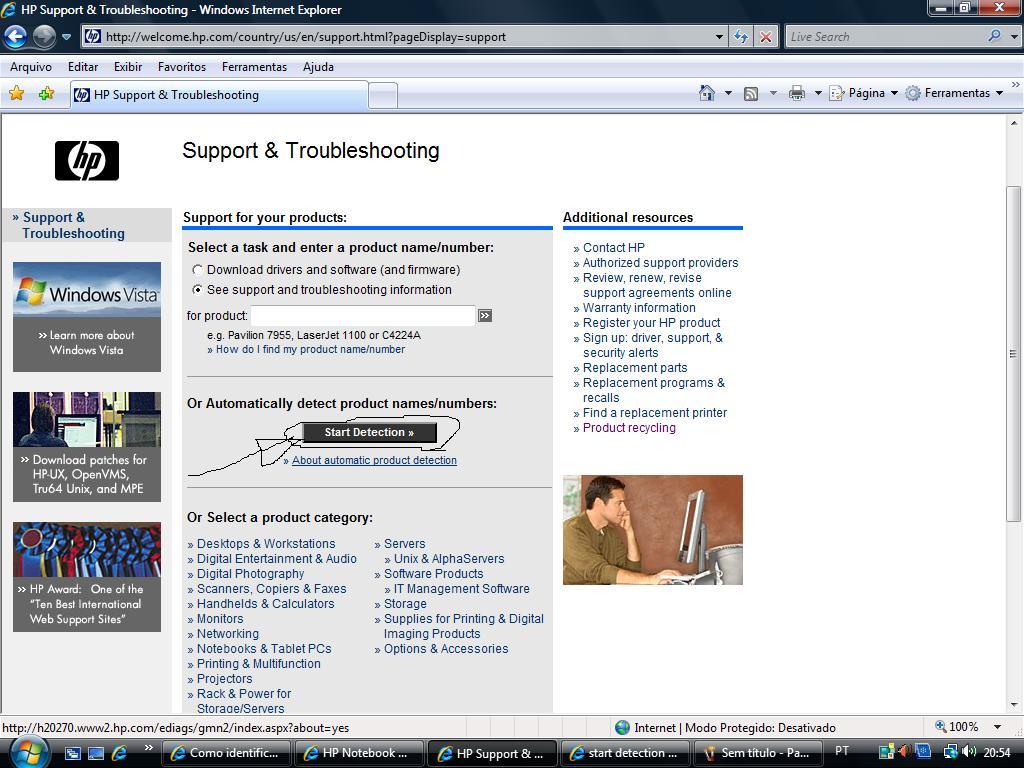Open a new blank tab
1024x768 pixels.
click(383, 96)
